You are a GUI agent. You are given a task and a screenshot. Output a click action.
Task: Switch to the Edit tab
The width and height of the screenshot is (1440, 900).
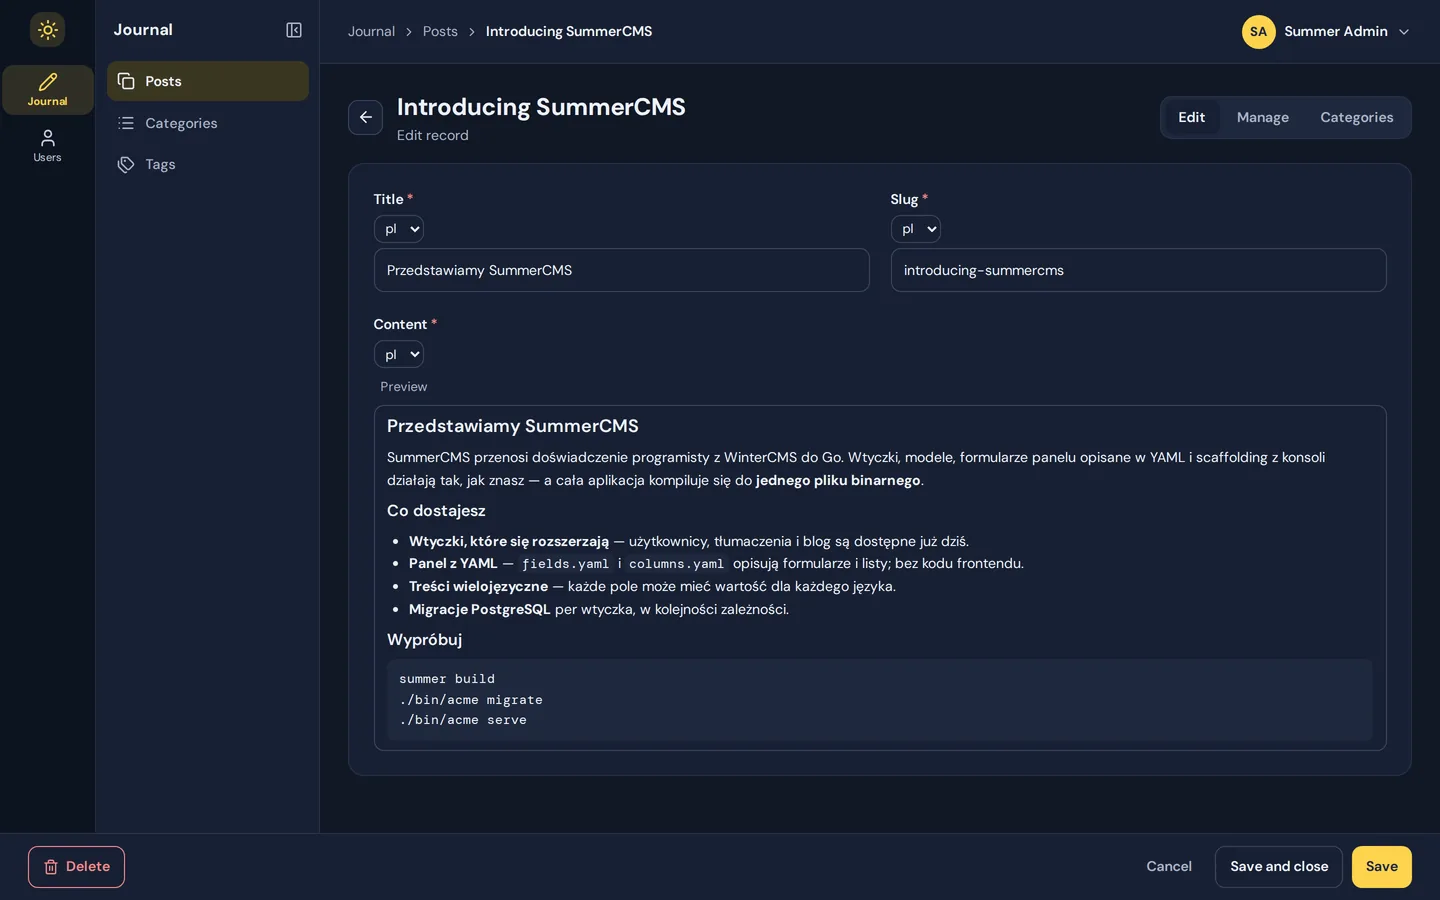(1191, 117)
